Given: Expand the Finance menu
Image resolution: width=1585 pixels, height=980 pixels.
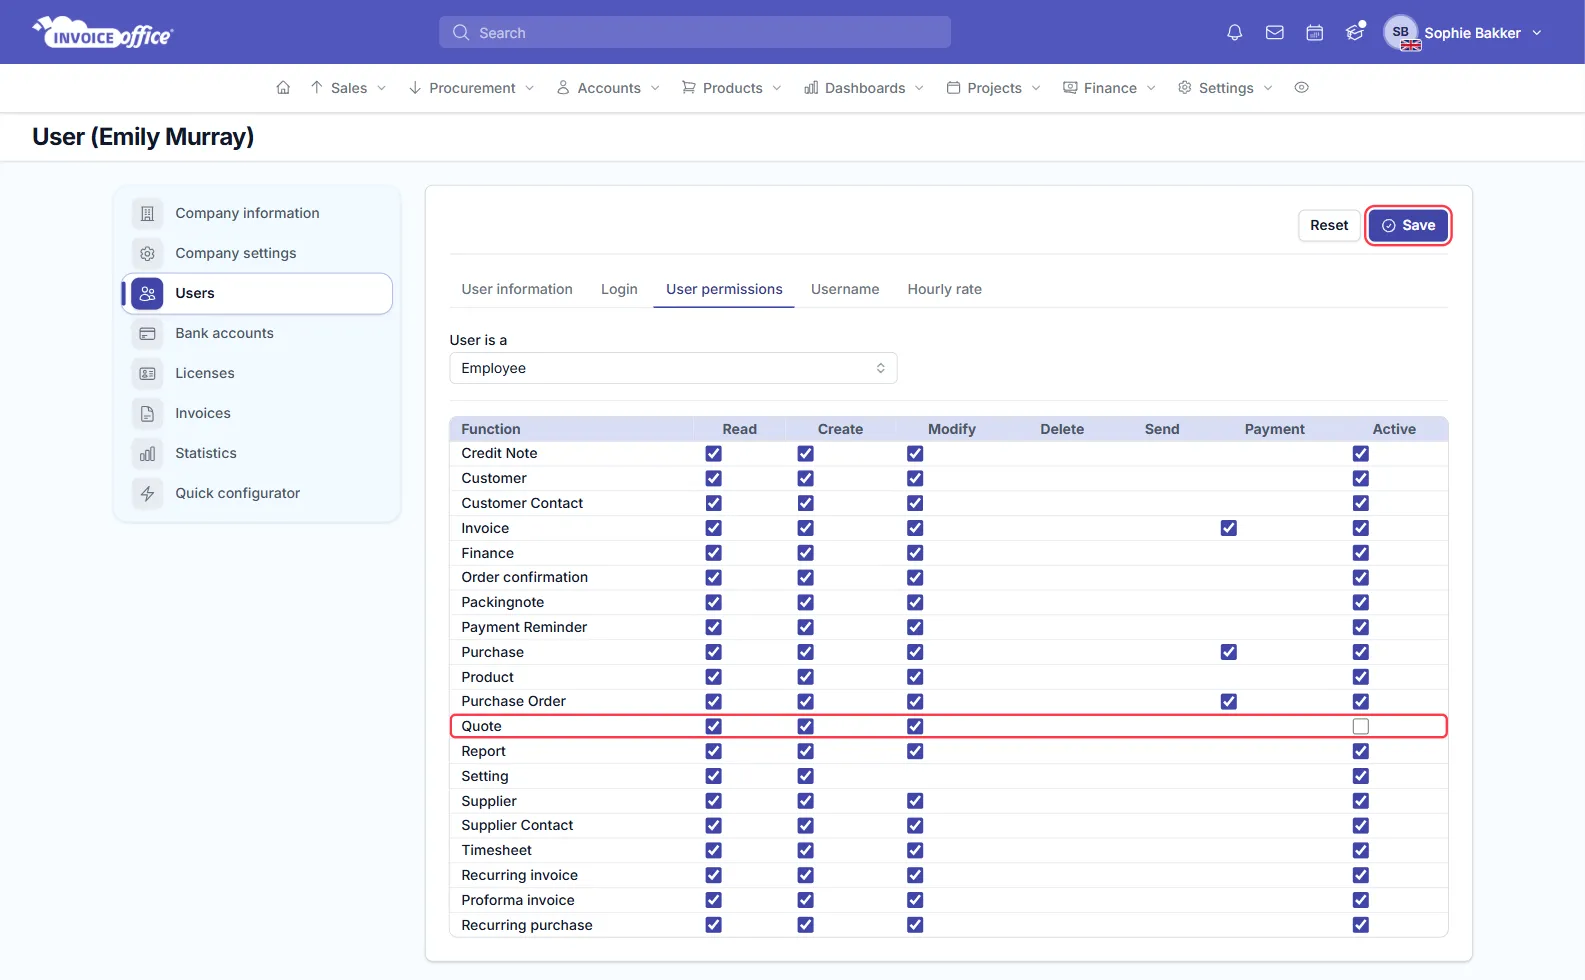Looking at the screenshot, I should coord(1109,88).
